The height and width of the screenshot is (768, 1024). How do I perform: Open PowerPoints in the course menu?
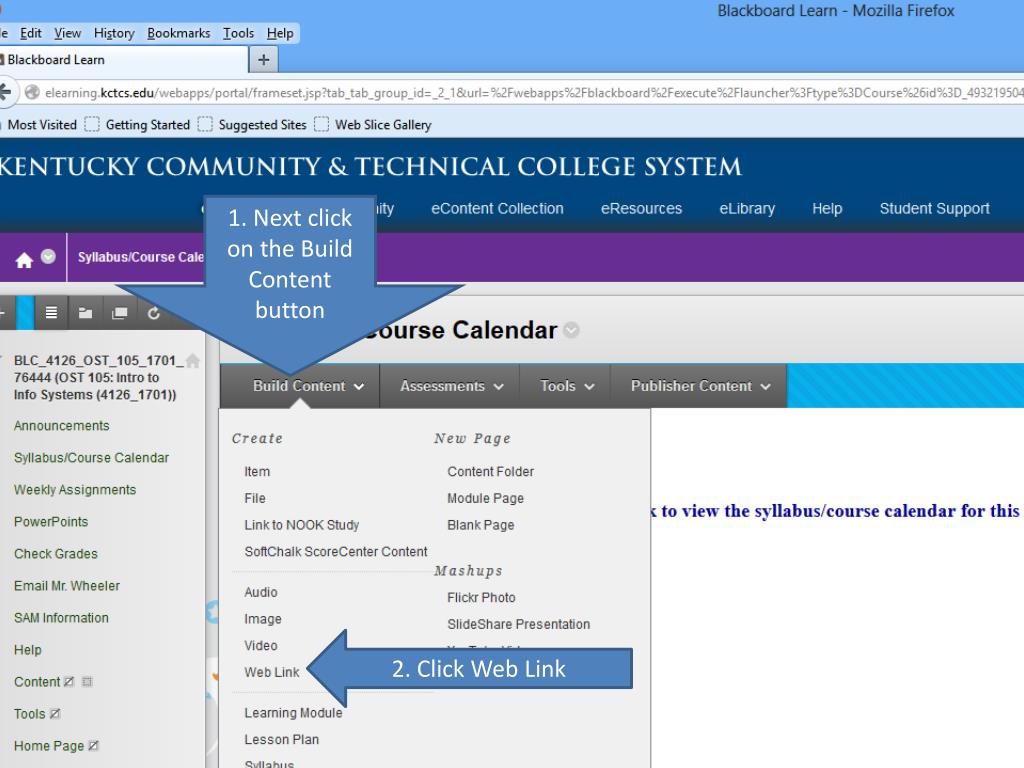[51, 522]
